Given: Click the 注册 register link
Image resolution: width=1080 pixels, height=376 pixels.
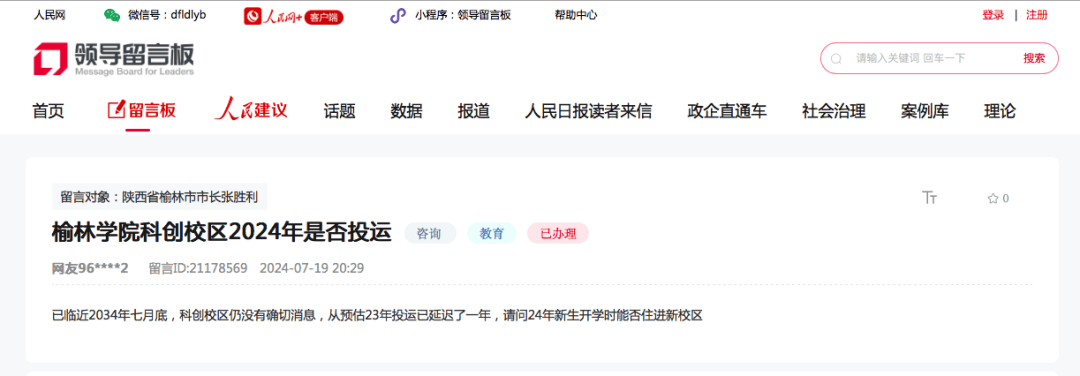Looking at the screenshot, I should point(1037,15).
